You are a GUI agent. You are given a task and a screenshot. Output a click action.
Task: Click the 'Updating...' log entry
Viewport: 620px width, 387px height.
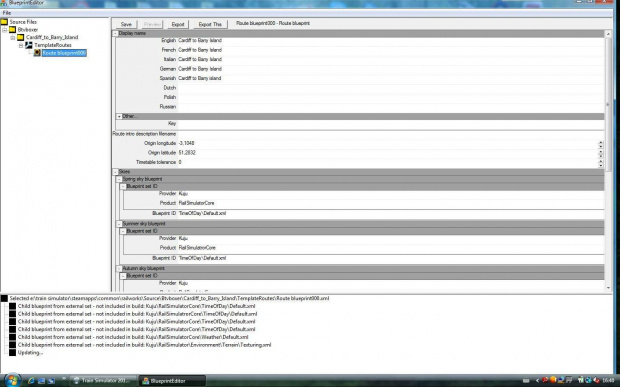pos(30,353)
